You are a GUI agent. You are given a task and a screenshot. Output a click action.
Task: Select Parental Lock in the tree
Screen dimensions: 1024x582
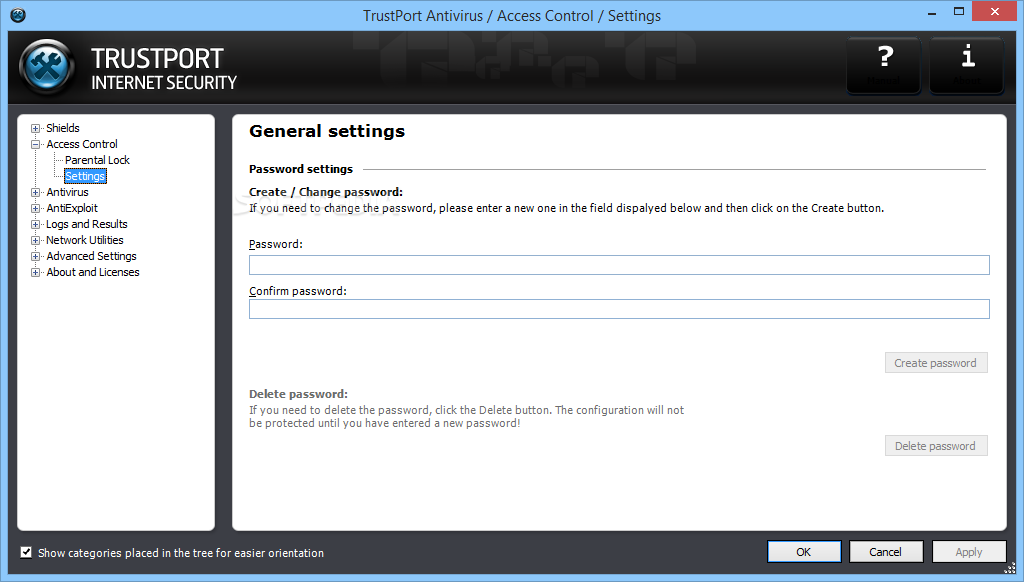point(97,160)
